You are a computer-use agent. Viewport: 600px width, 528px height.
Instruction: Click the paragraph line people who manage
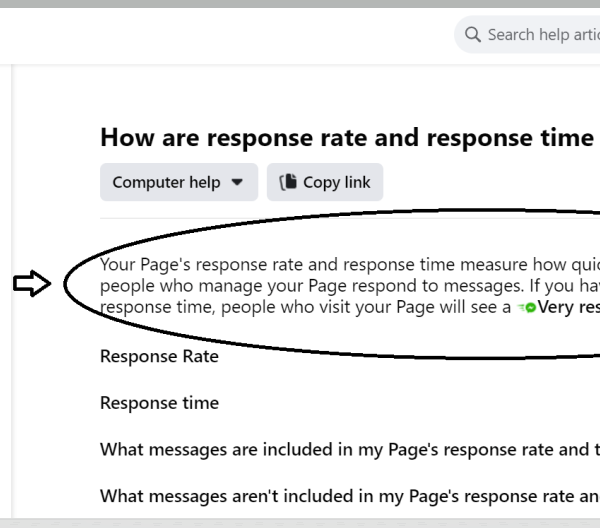click(x=350, y=286)
